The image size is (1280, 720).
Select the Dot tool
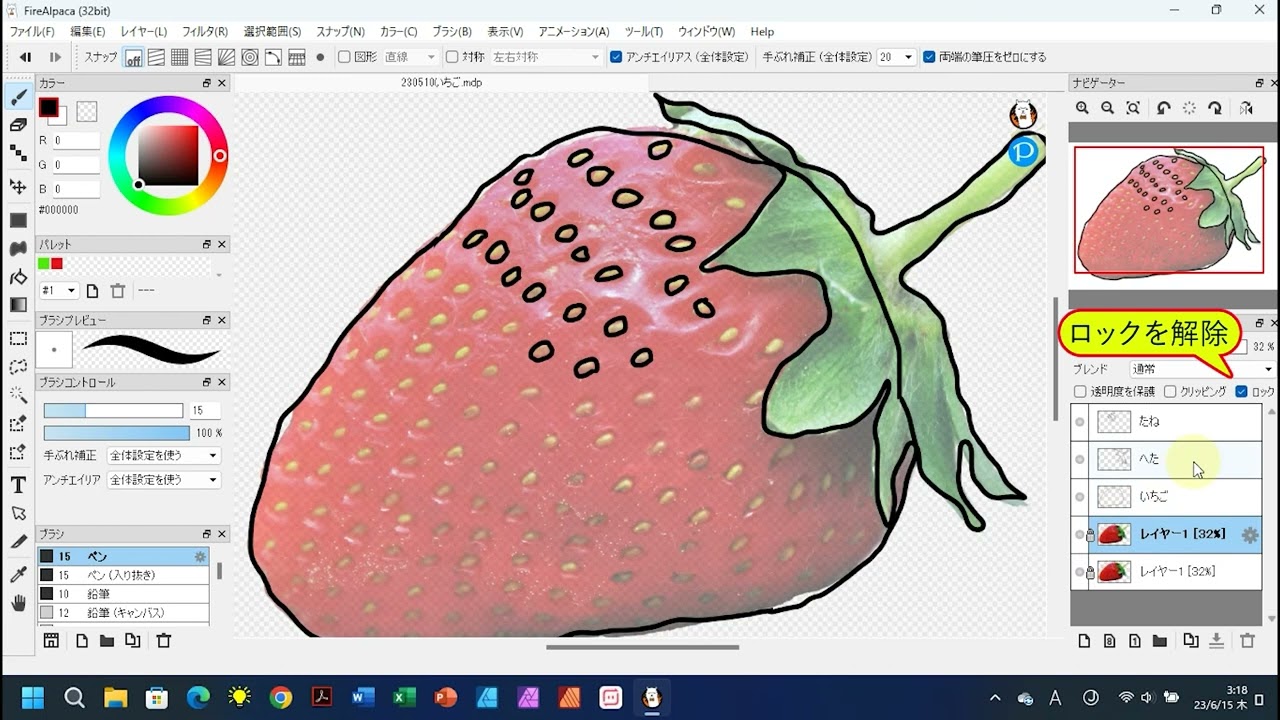pos(18,153)
